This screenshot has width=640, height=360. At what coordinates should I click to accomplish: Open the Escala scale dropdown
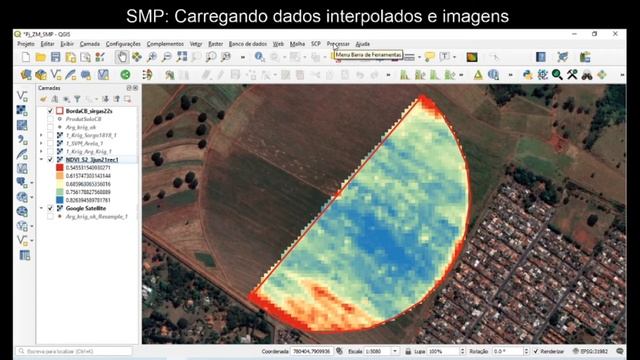395,351
